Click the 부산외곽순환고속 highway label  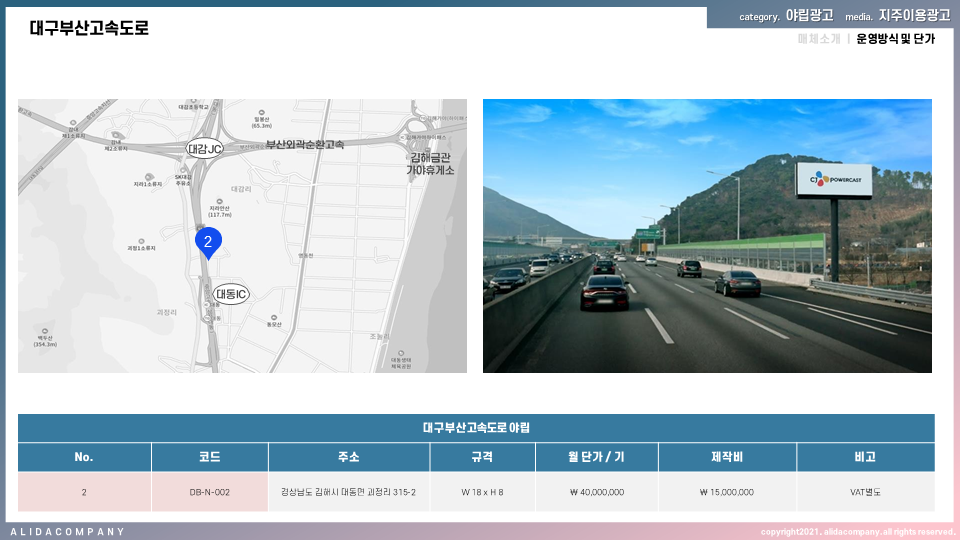[x=305, y=145]
